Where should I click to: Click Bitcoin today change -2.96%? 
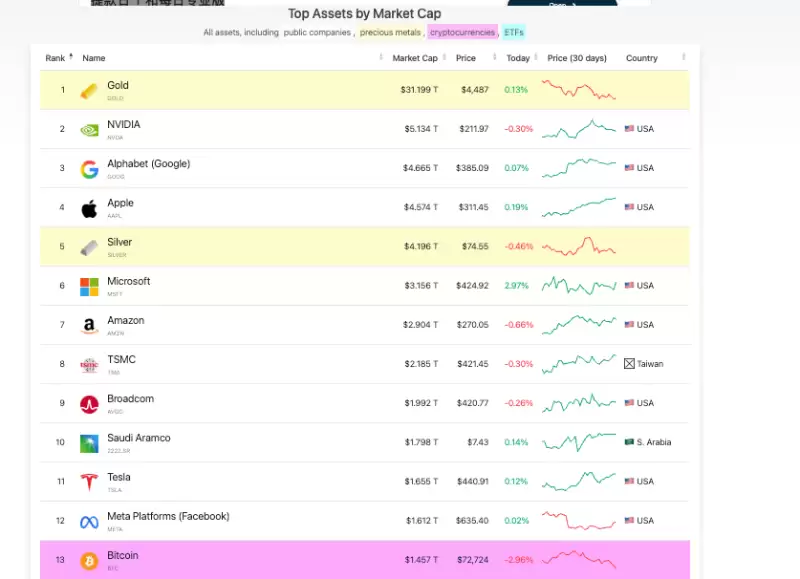[x=518, y=560]
